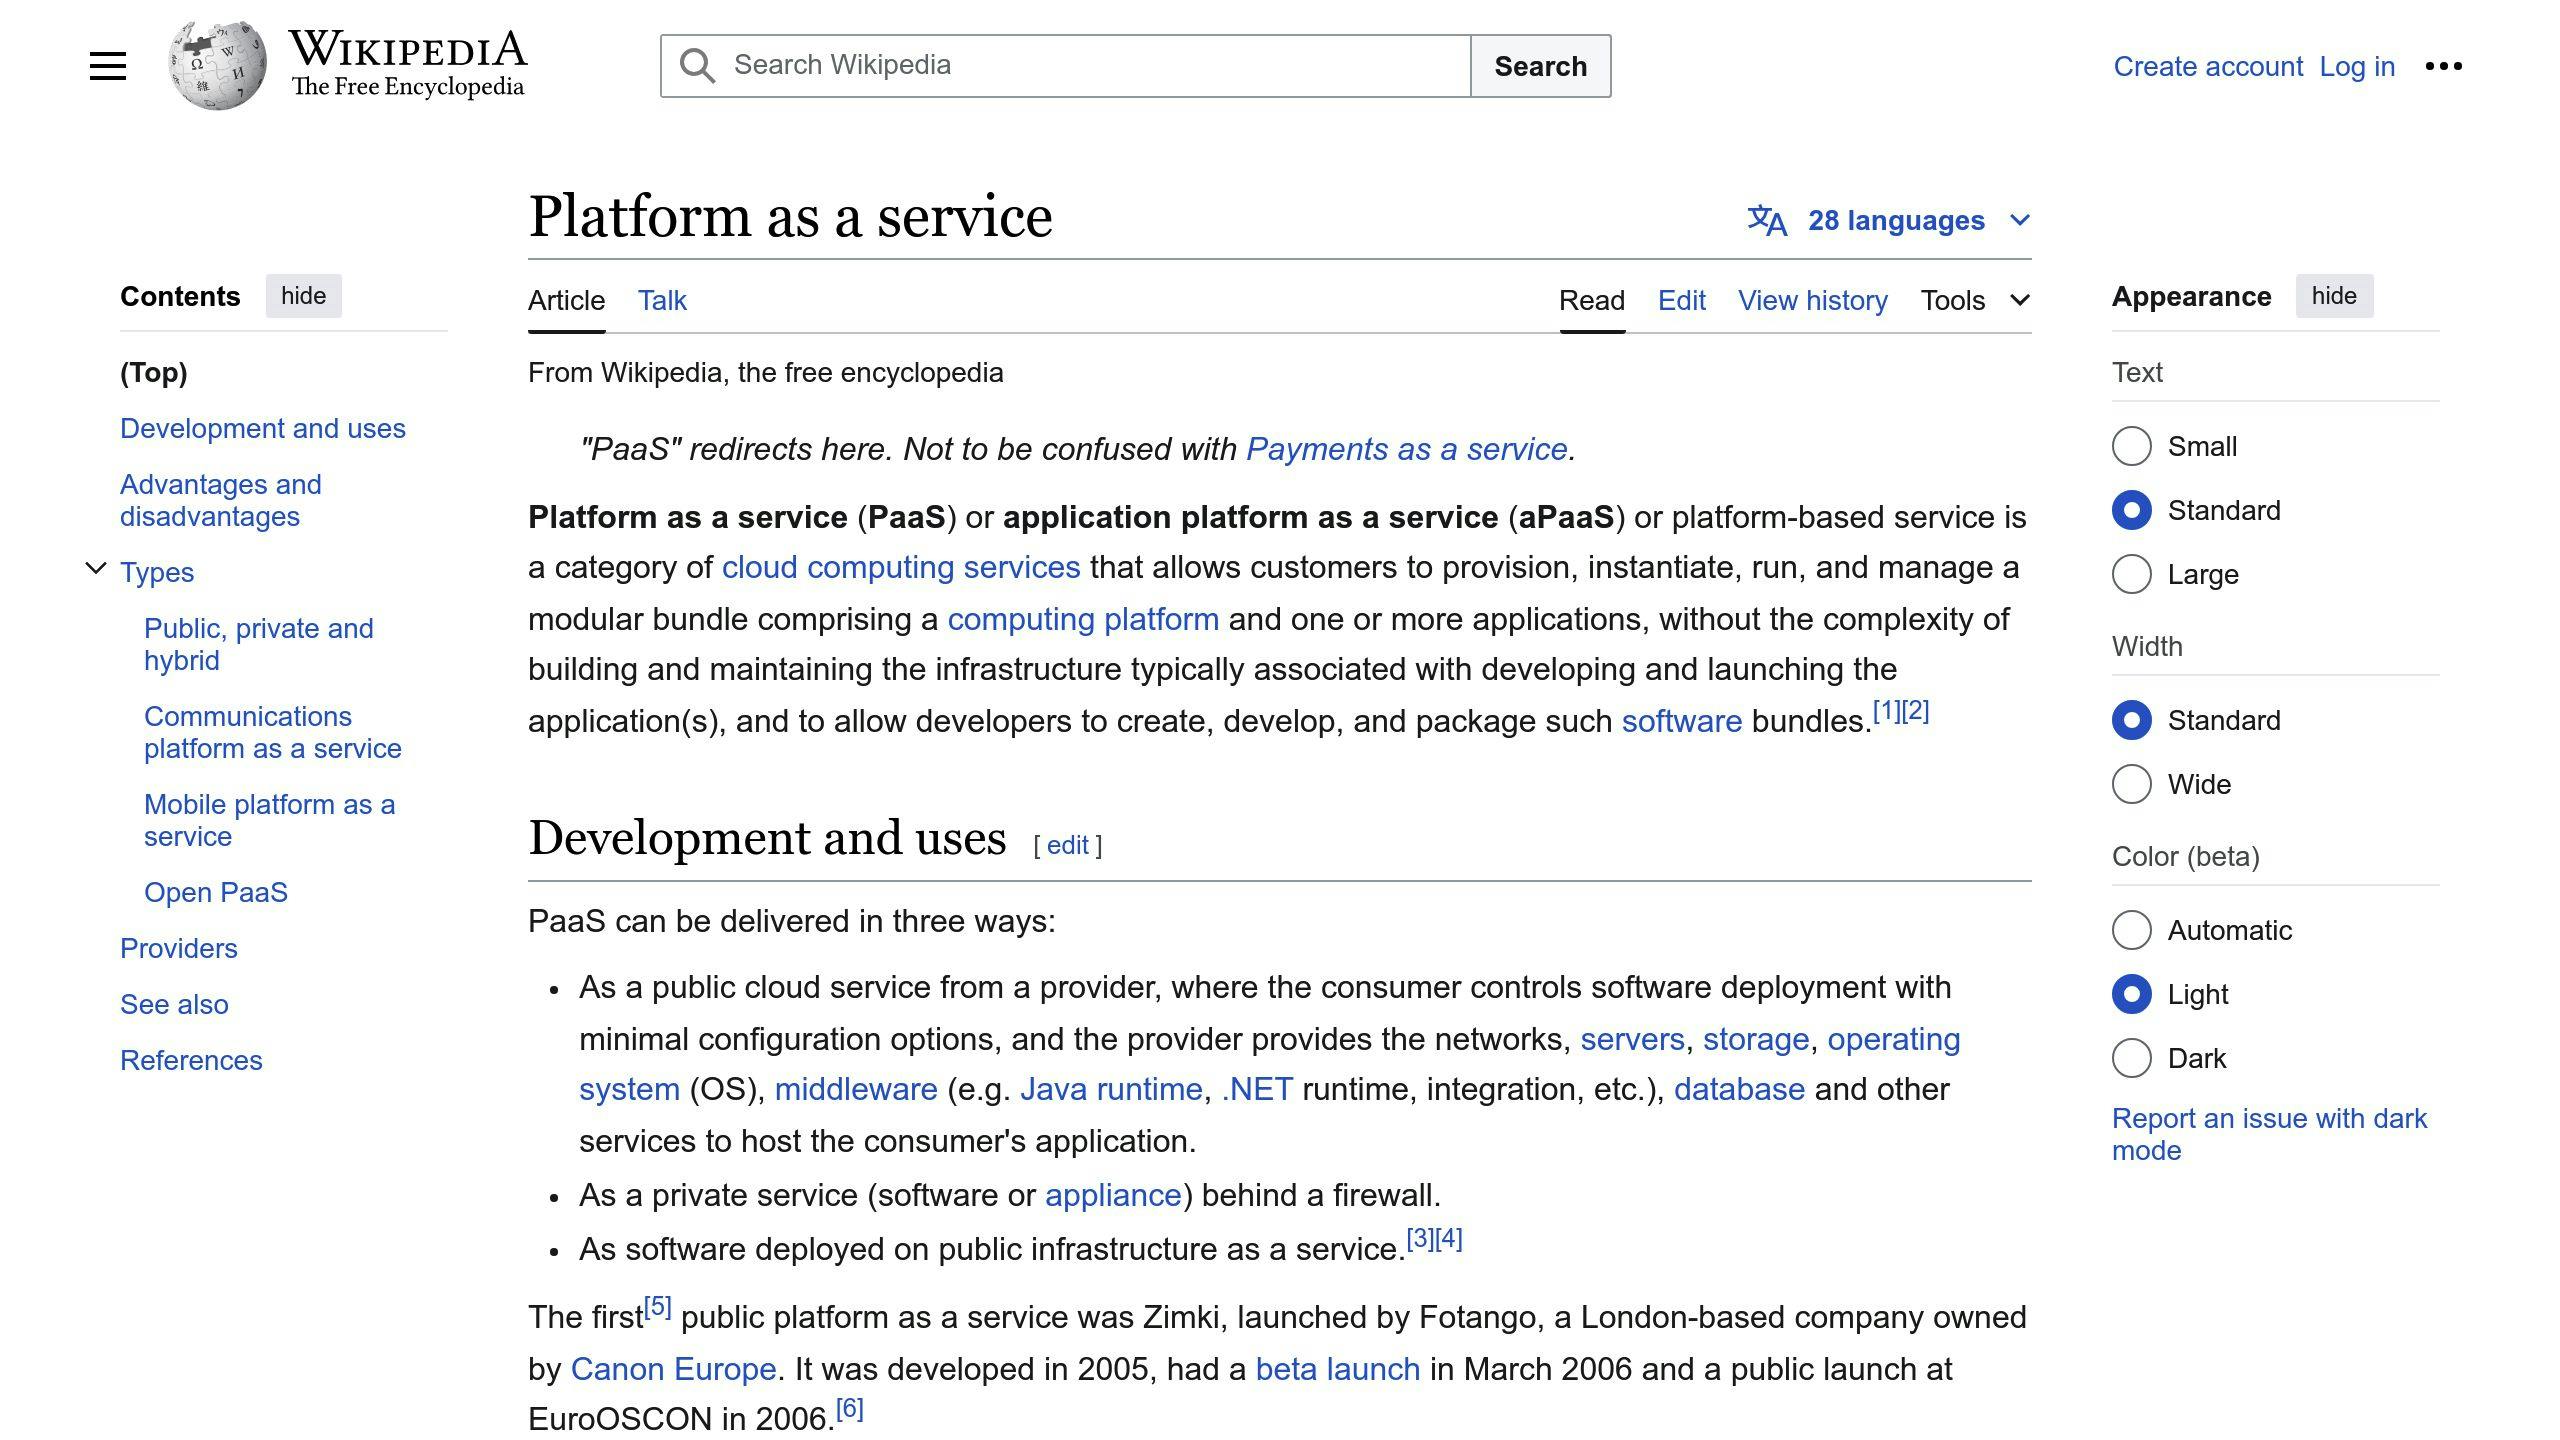Jump to Advantages and disadvantages section
The height and width of the screenshot is (1440, 2560).
[221, 500]
